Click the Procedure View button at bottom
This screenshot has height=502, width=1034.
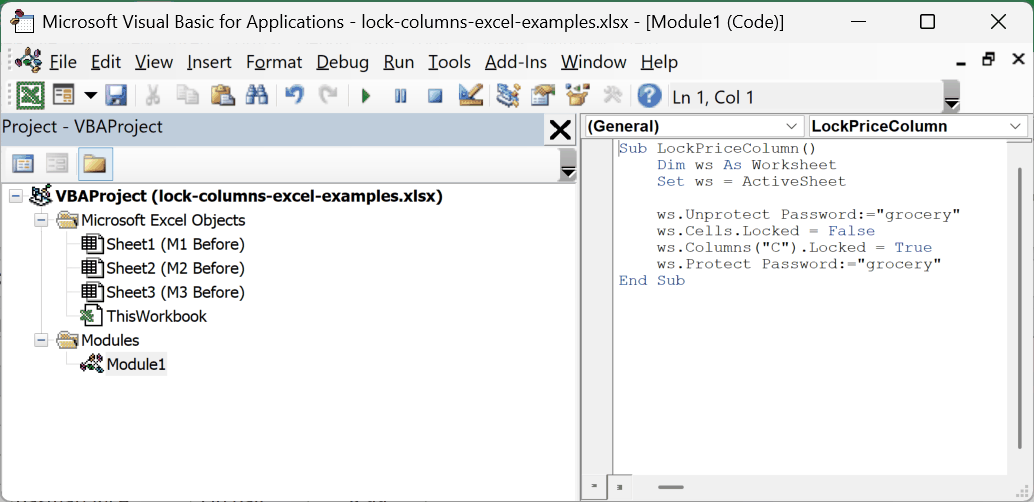click(593, 487)
